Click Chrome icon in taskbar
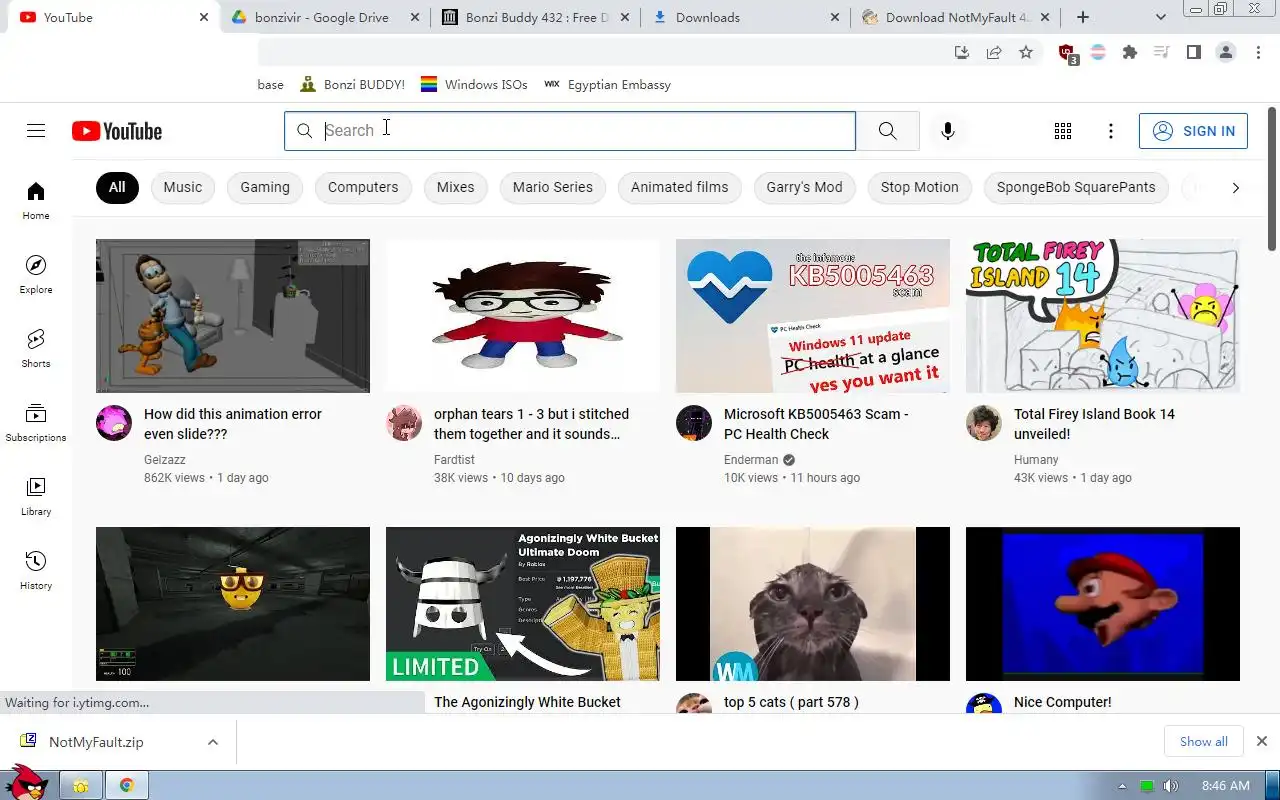Screen dimensions: 1280x800 [127, 786]
